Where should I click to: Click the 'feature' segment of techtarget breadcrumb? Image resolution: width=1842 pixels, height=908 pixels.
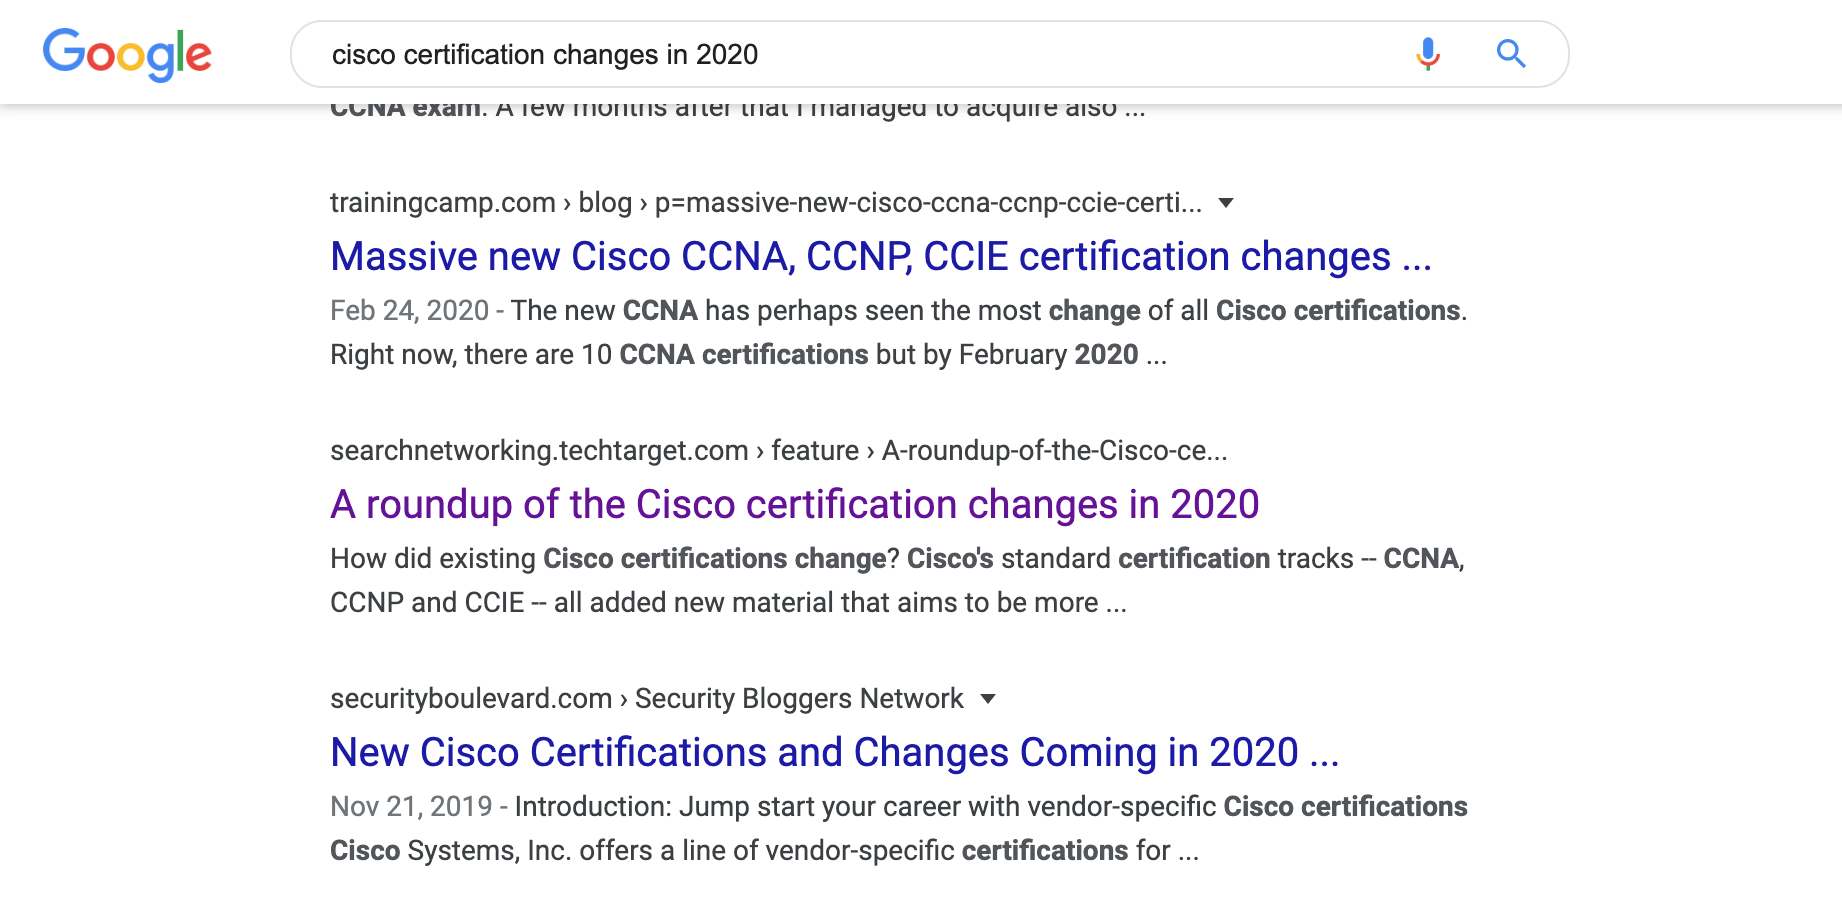click(x=815, y=451)
